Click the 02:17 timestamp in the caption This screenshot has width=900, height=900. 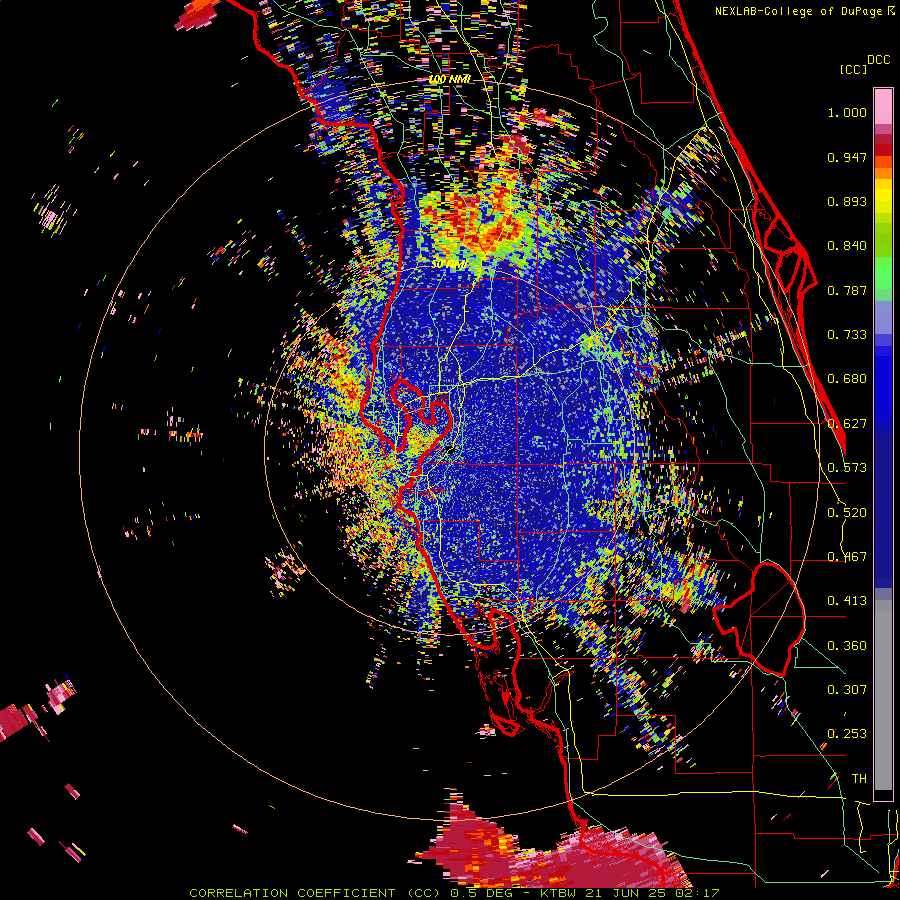(x=697, y=893)
